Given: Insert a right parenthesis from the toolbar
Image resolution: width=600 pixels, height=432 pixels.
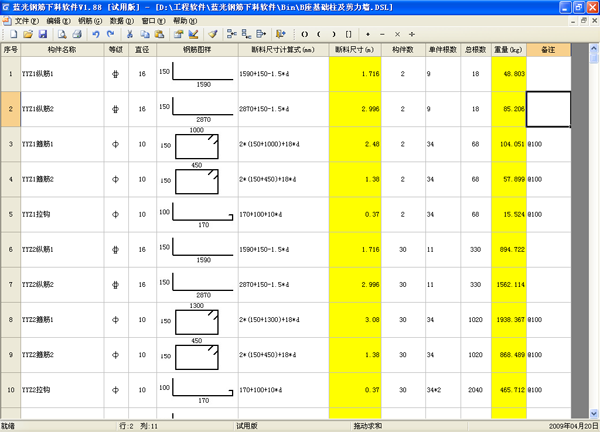Looking at the screenshot, I should [334, 34].
